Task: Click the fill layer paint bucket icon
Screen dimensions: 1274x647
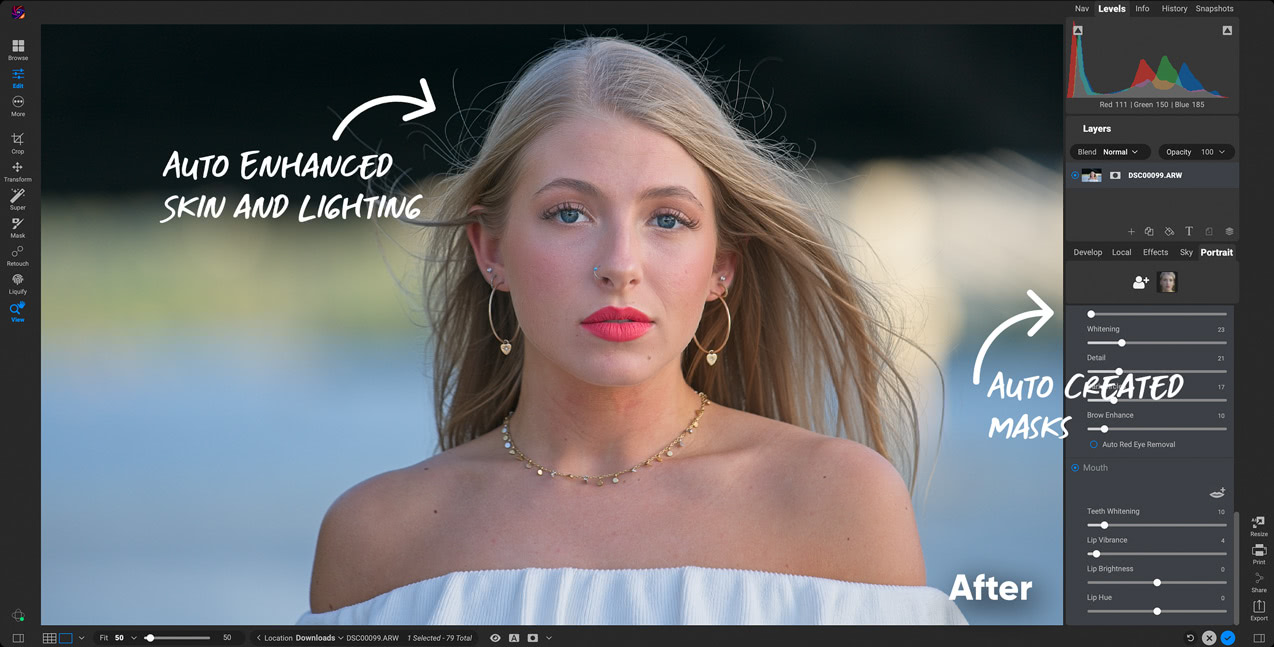Action: [1169, 232]
